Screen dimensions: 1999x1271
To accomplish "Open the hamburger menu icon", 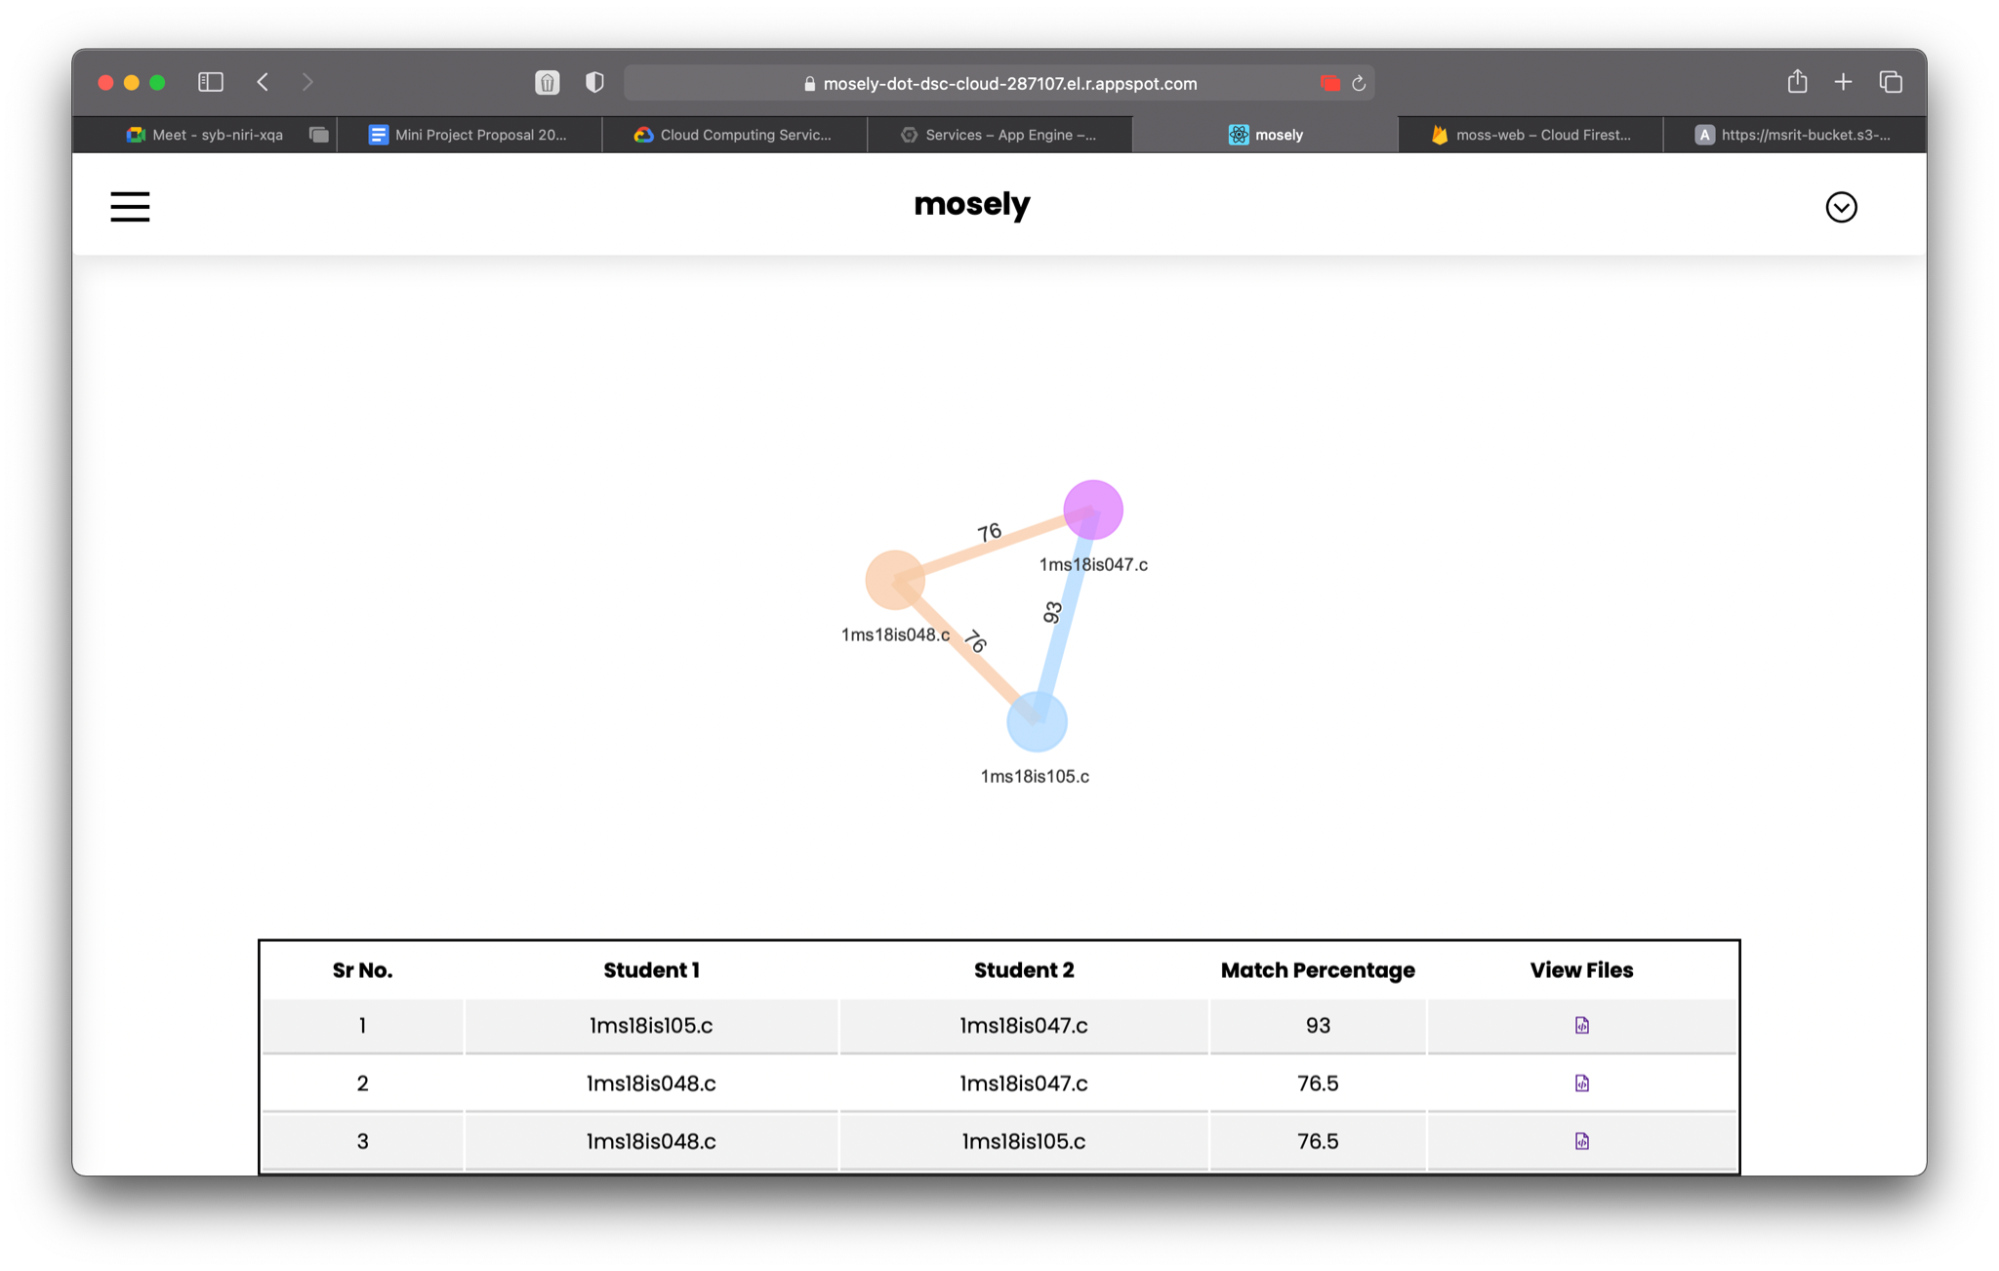I will point(130,207).
